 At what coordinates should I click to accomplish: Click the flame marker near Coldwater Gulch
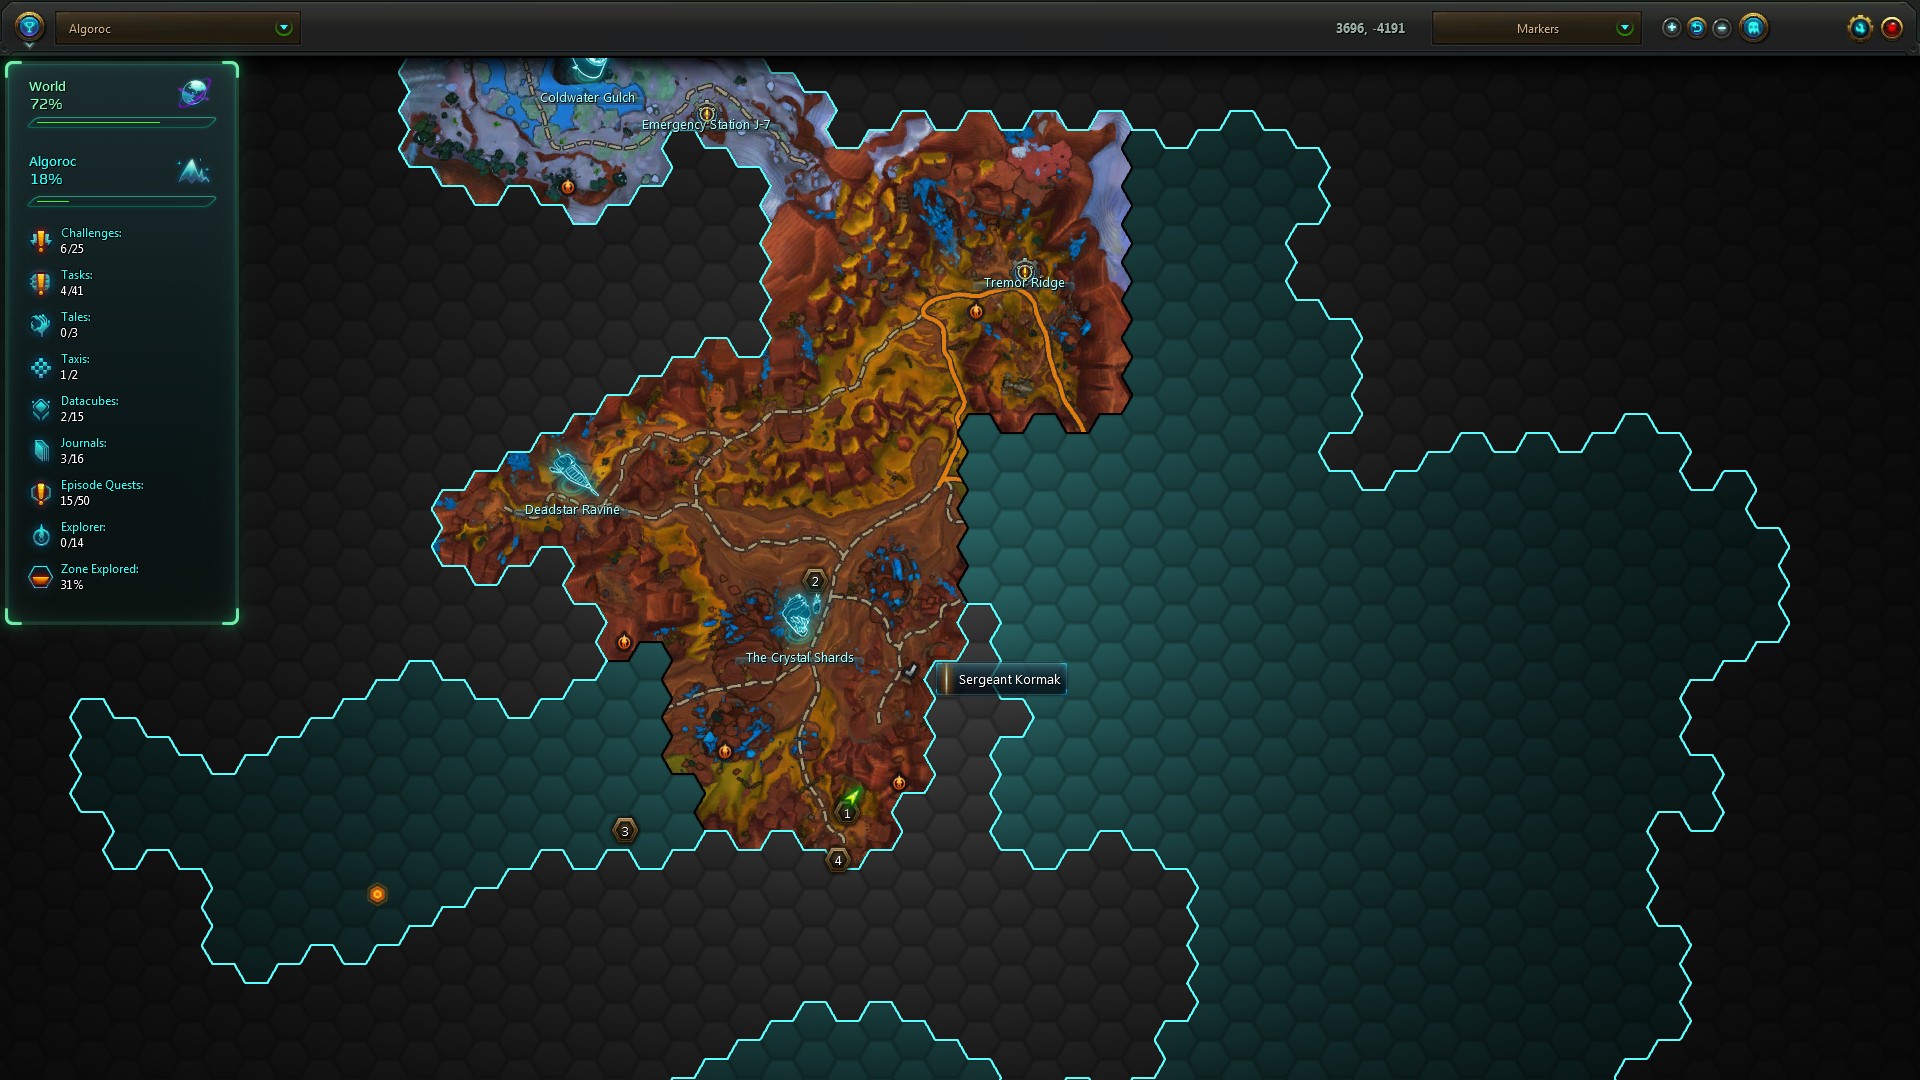[x=568, y=186]
